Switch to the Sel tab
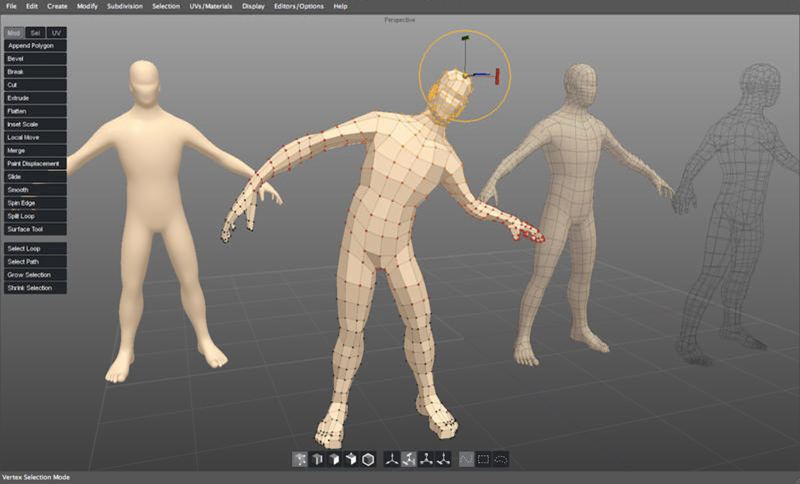 (x=35, y=33)
